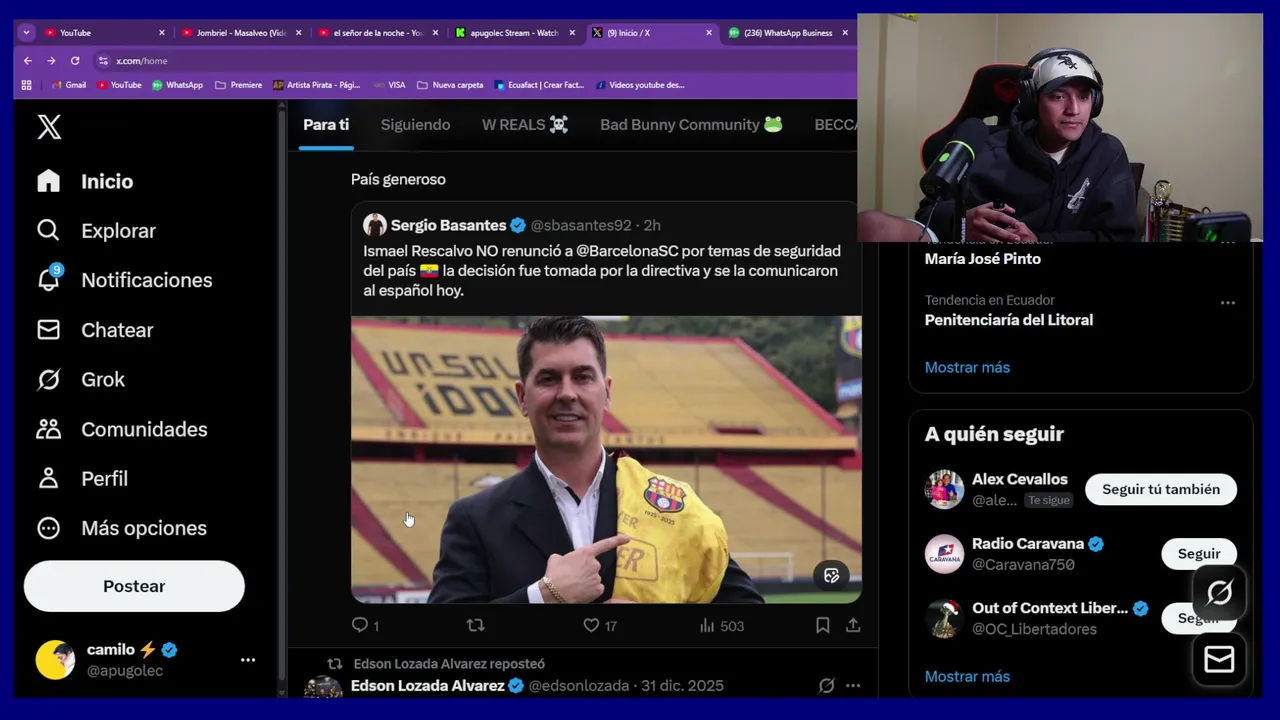This screenshot has width=1280, height=720.
Task: Click the repost icon under the post
Action: pyautogui.click(x=476, y=625)
